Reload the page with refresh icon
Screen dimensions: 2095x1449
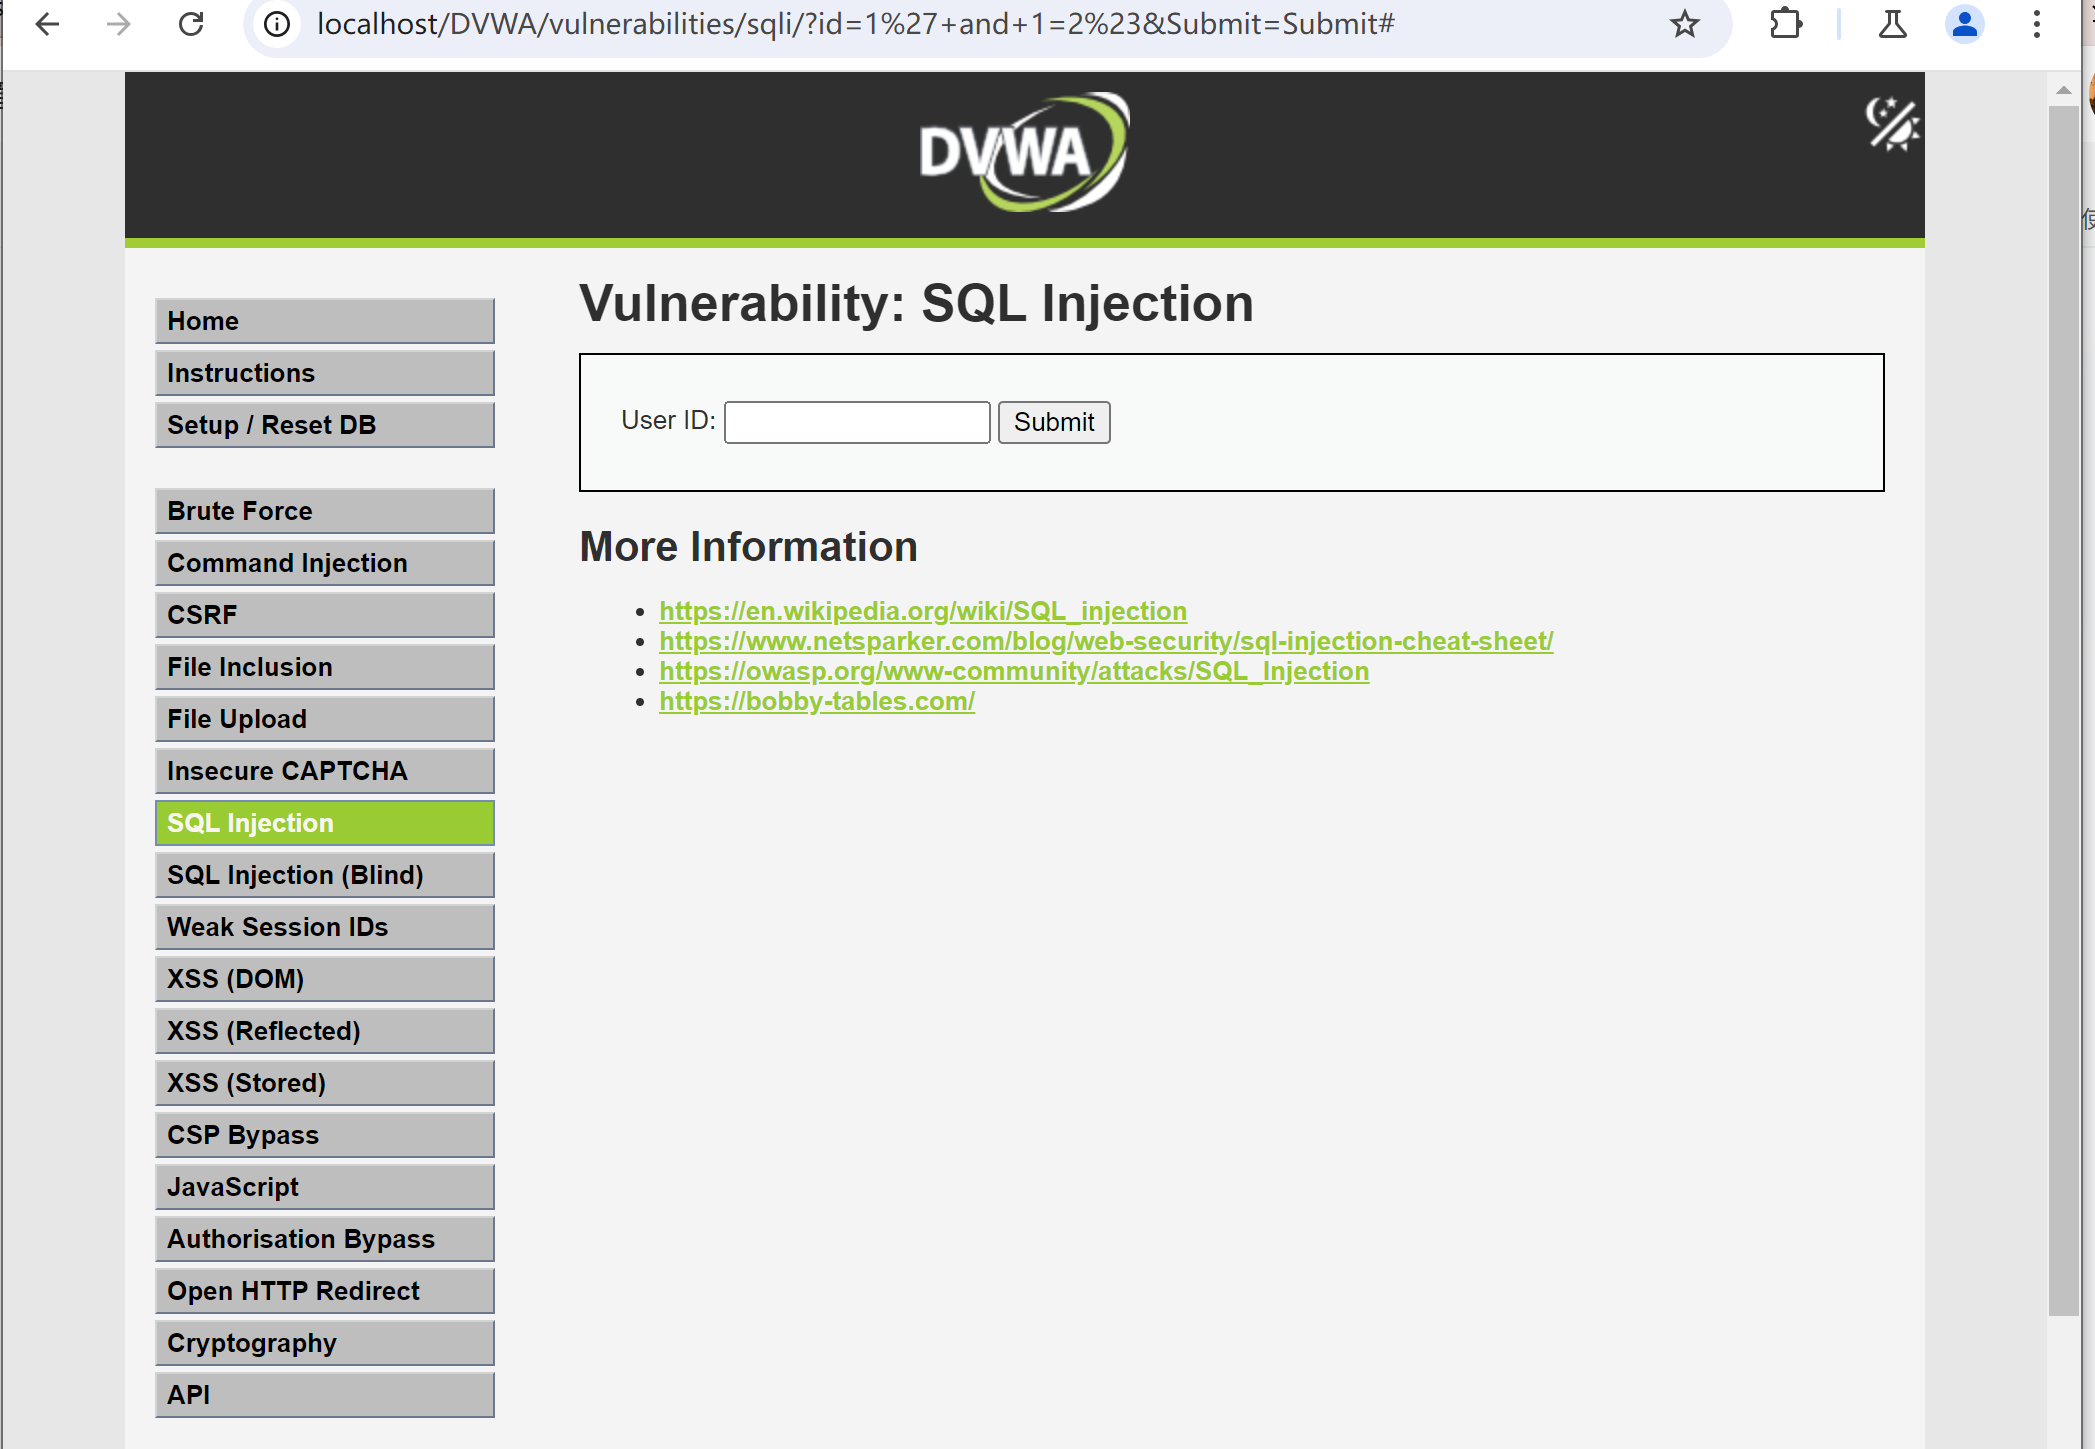coord(191,24)
